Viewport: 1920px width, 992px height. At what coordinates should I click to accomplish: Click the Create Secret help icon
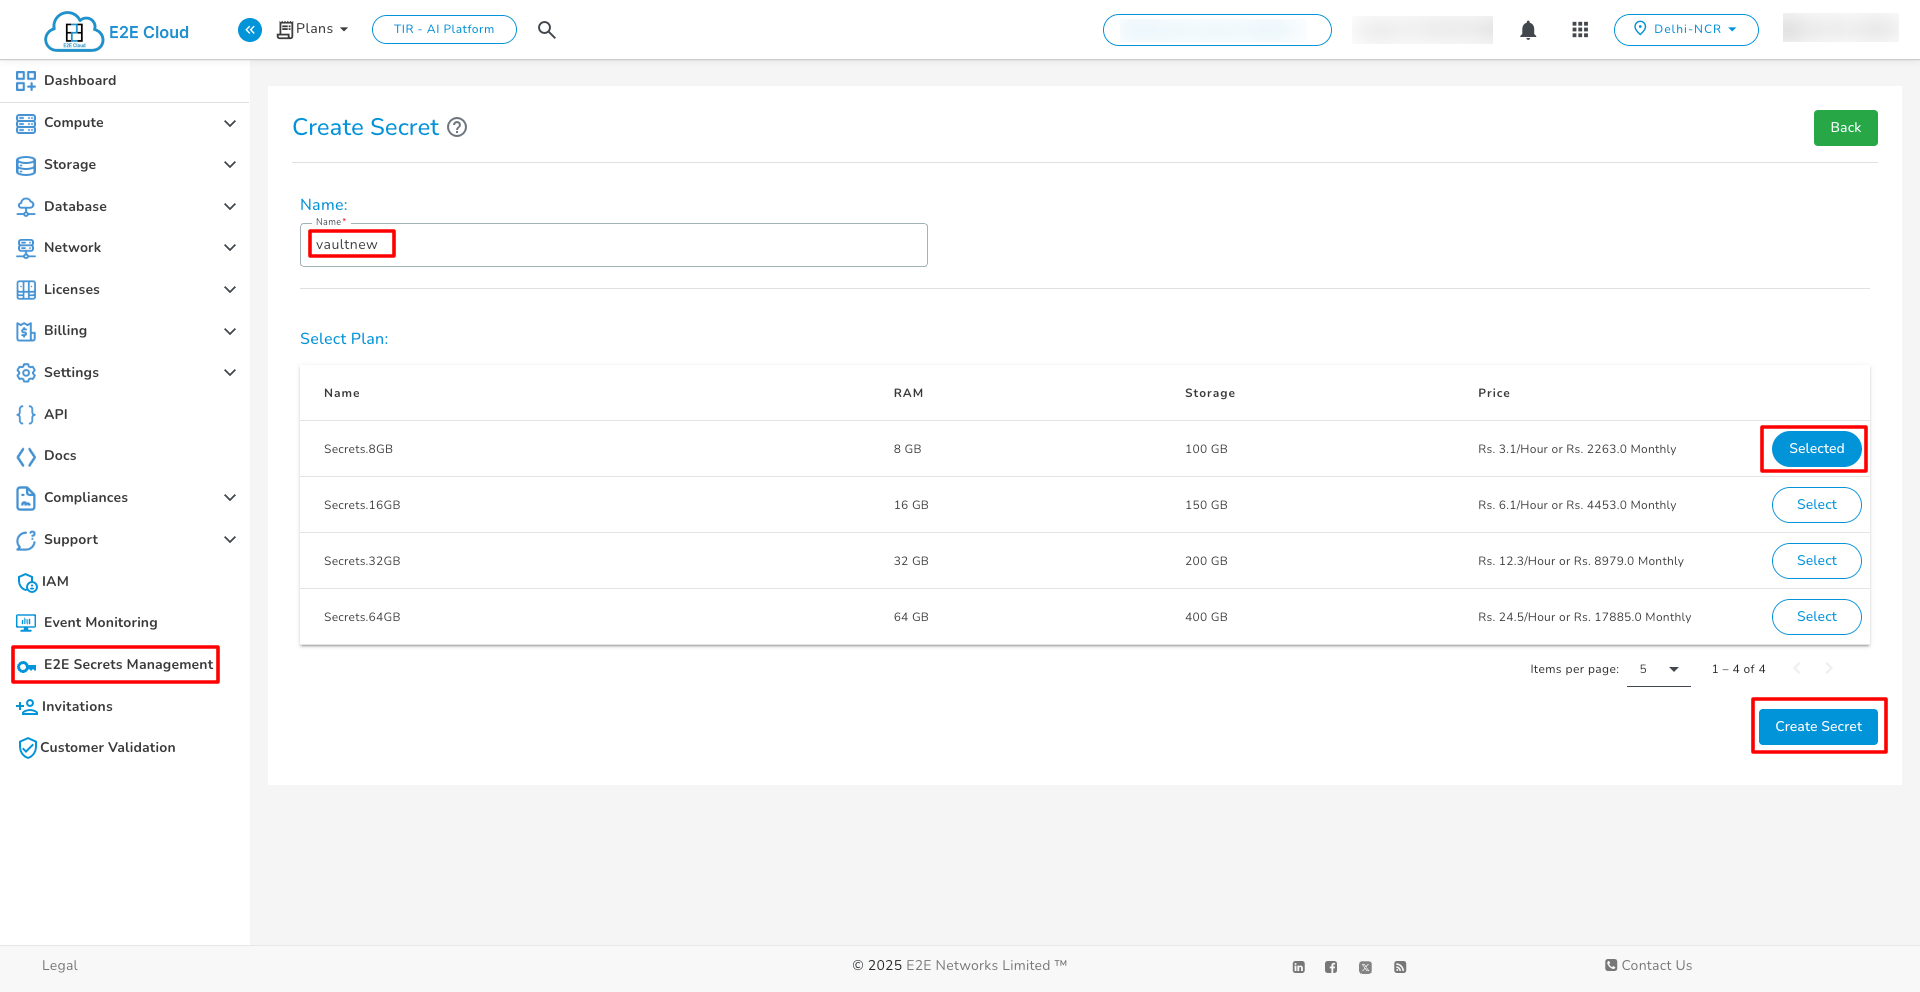pyautogui.click(x=457, y=127)
